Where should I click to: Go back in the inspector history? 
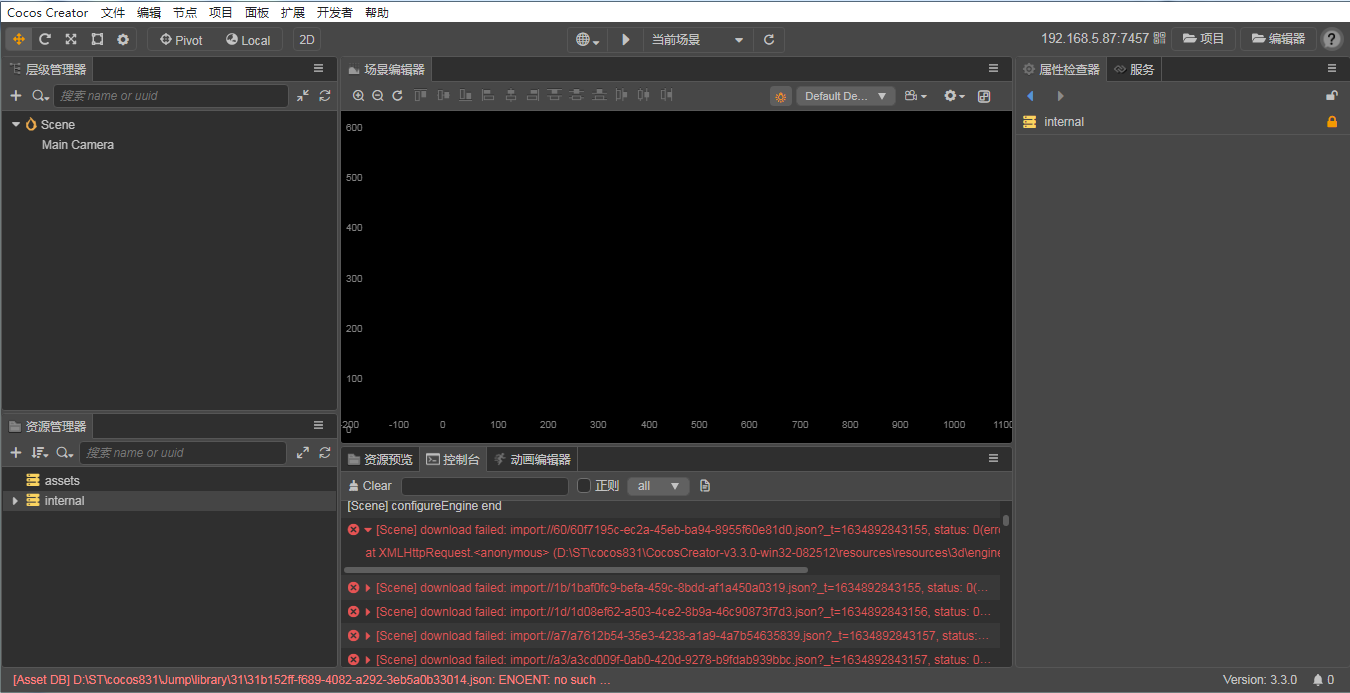1030,96
